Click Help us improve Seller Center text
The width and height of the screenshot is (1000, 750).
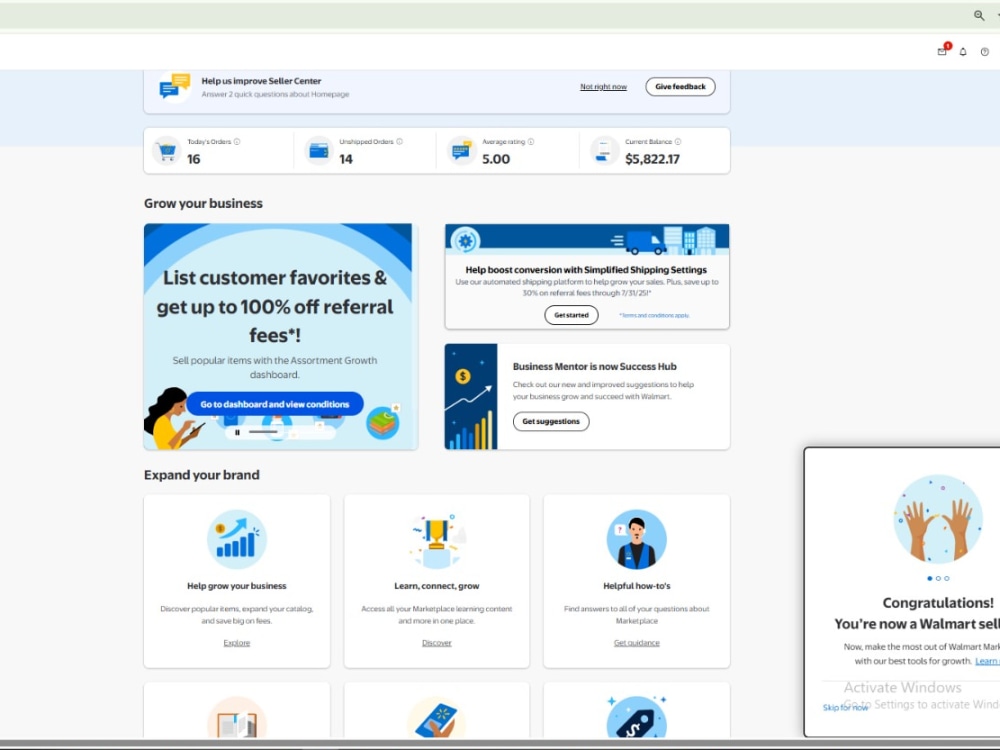[x=261, y=81]
